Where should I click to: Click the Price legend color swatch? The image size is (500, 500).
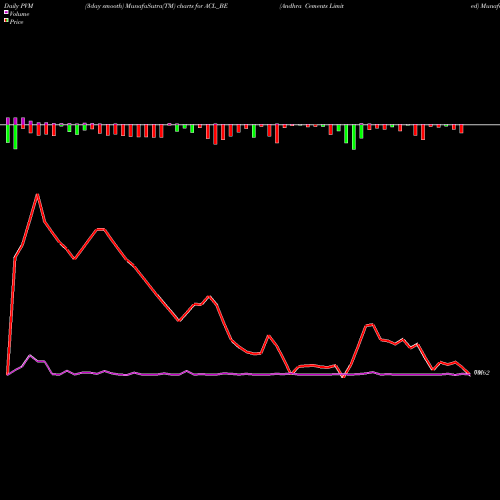(x=6, y=21)
